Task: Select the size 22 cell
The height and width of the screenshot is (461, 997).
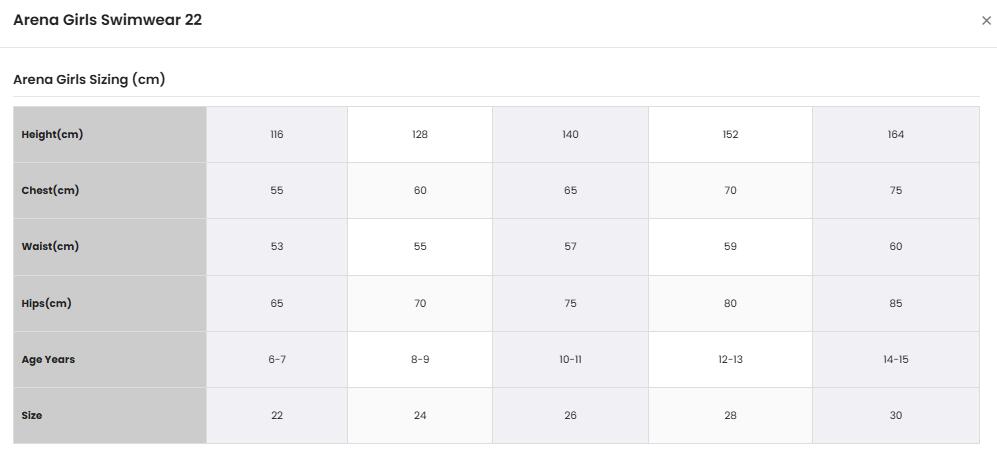Action: click(277, 415)
